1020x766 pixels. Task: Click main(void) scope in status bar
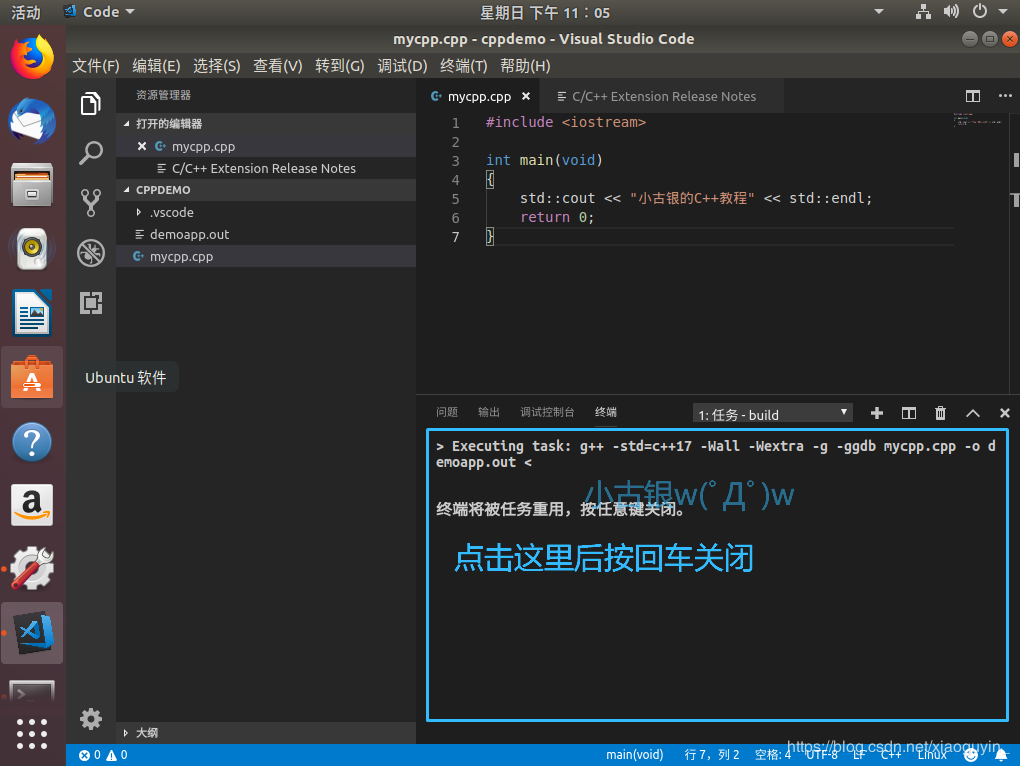click(x=634, y=755)
